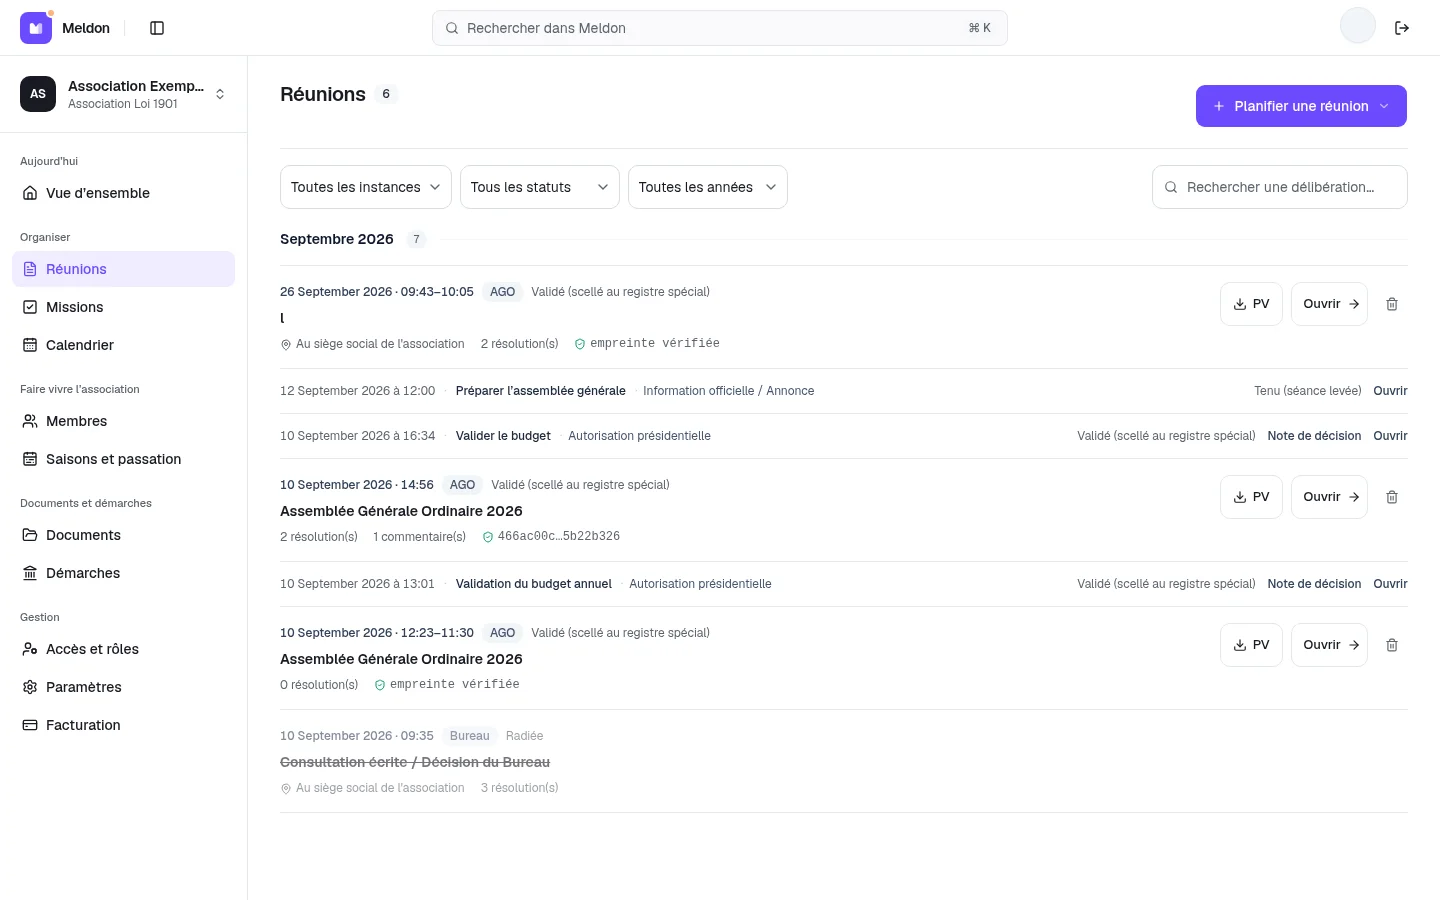Click the Démarches institution icon
This screenshot has width=1440, height=900.
tap(30, 573)
